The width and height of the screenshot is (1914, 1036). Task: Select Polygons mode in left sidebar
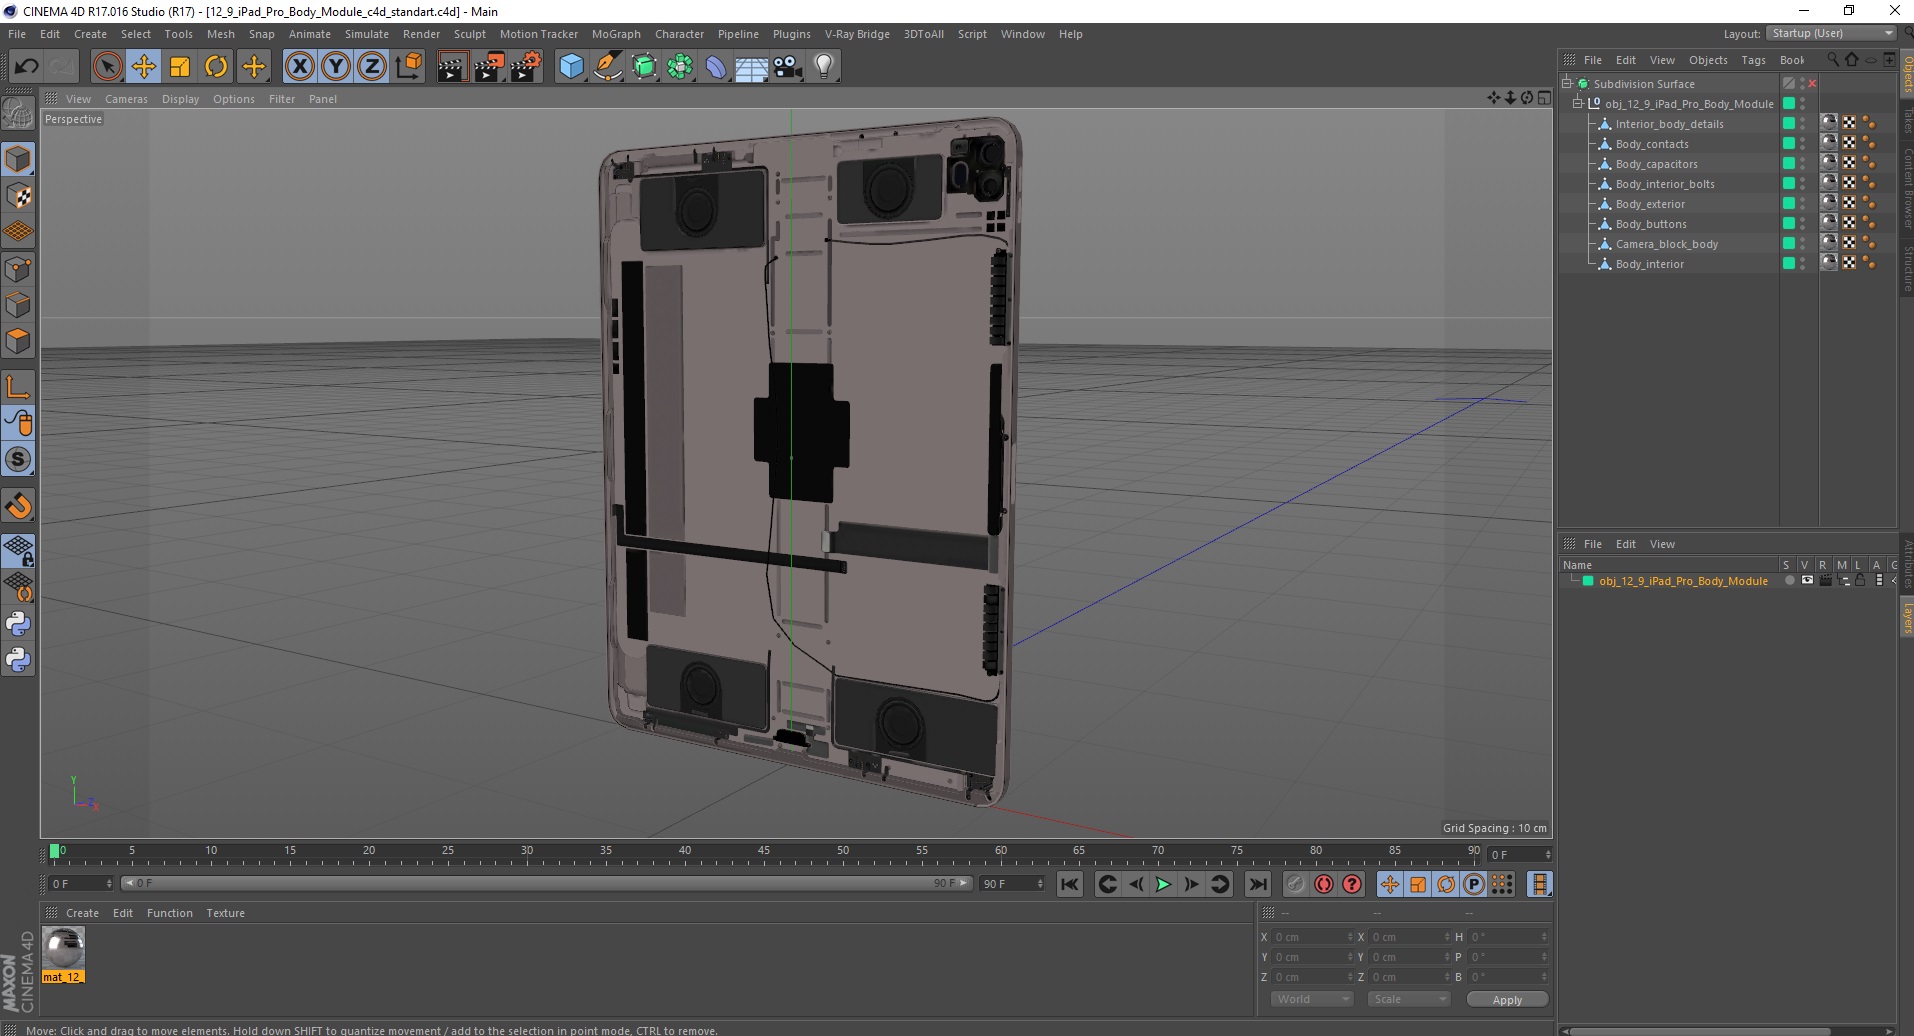click(18, 341)
